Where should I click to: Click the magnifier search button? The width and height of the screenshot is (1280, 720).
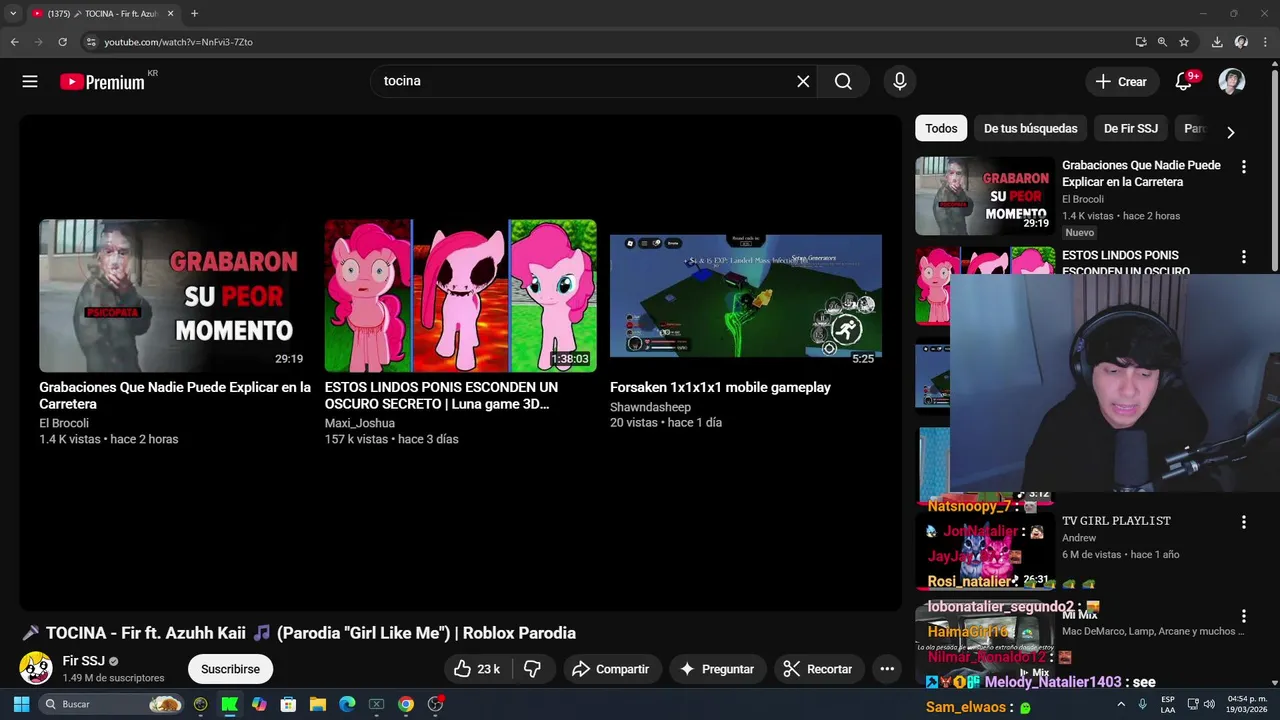point(843,81)
